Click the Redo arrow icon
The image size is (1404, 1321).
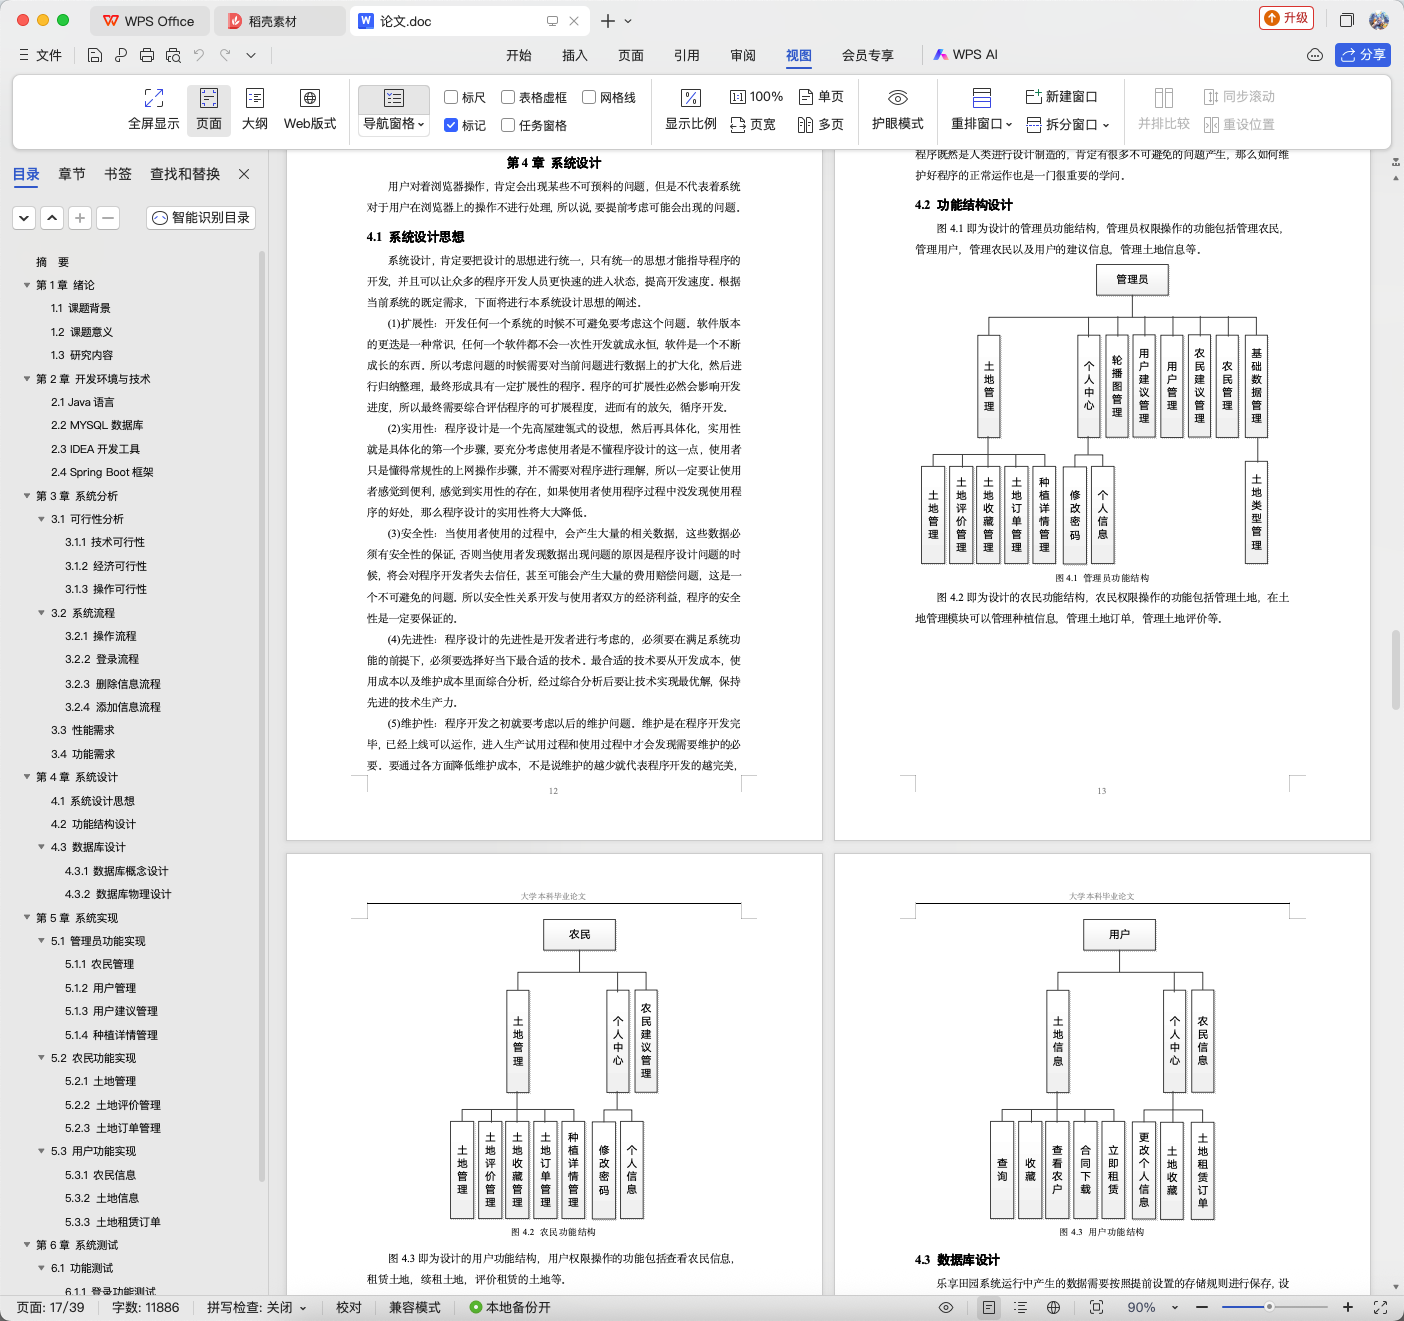click(x=225, y=55)
